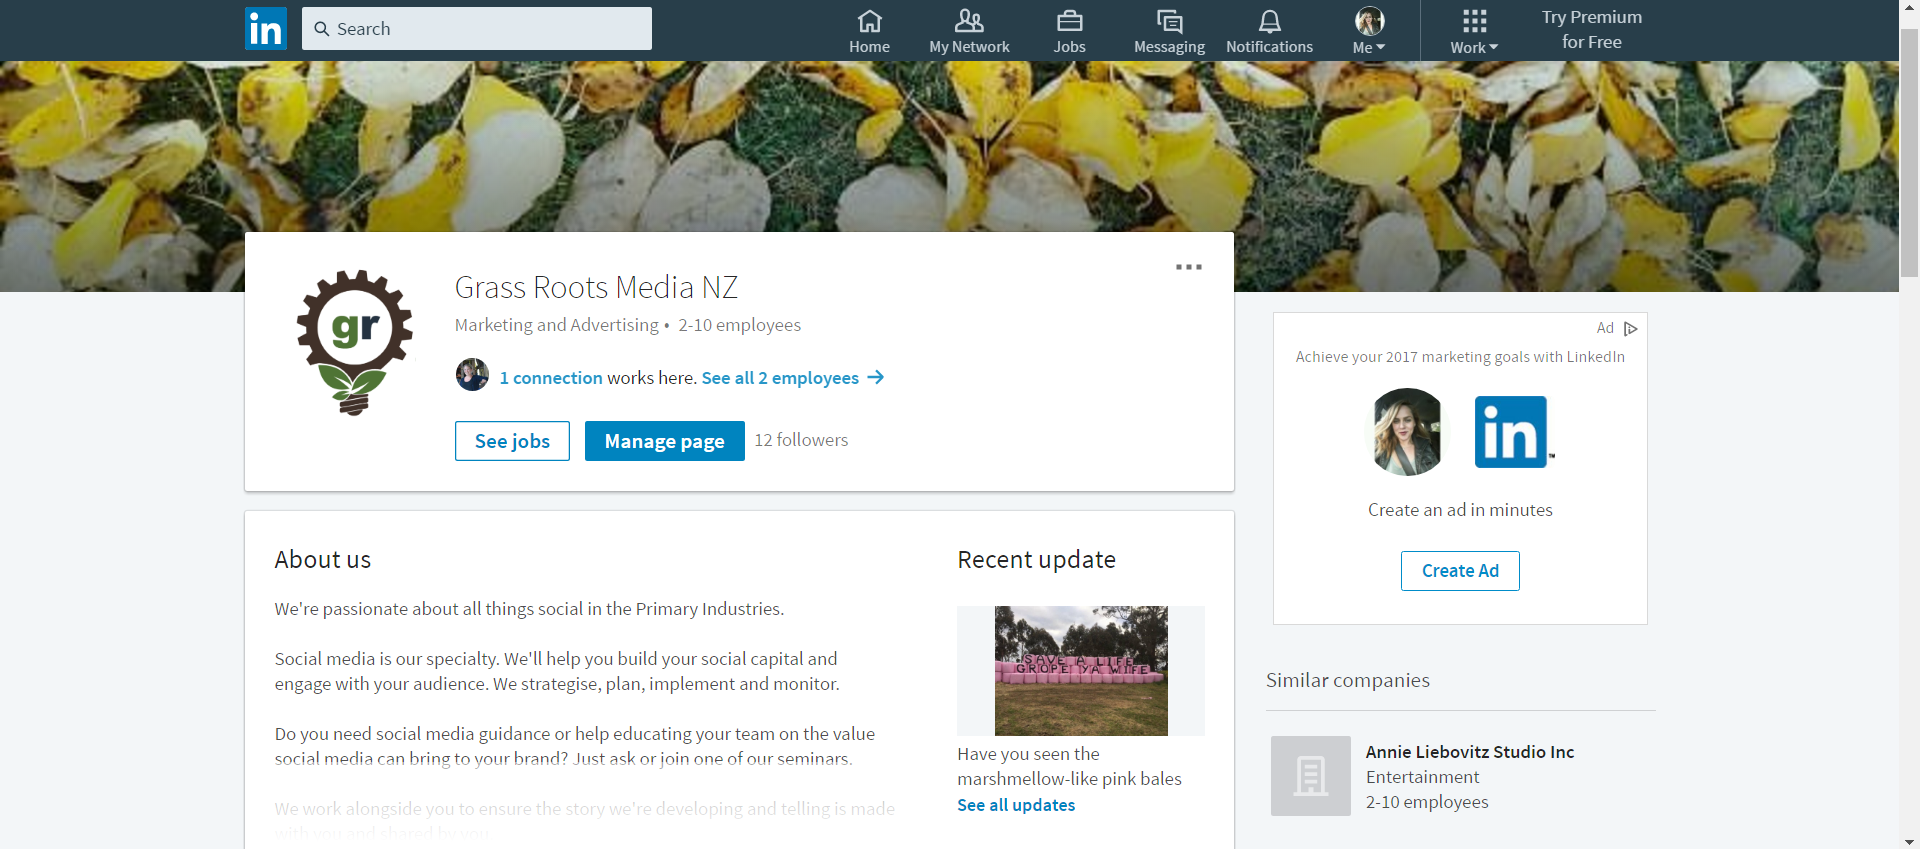1920x849 pixels.
Task: Click the page scrollbar down arrow
Action: pos(1909,840)
